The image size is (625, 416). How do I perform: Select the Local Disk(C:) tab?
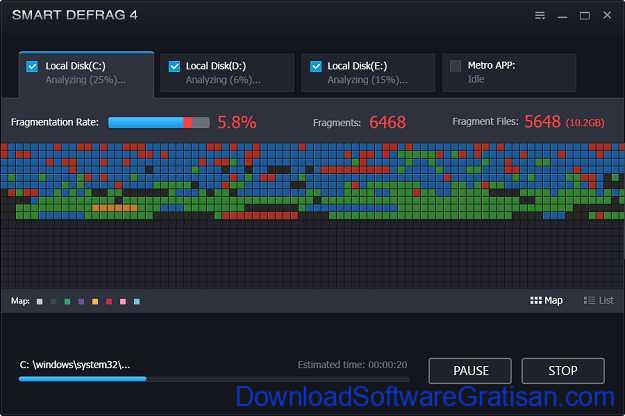86,74
